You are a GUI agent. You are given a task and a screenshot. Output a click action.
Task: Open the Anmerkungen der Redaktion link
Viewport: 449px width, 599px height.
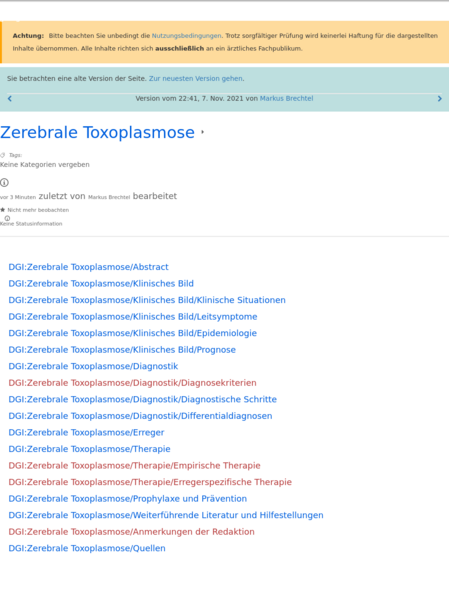point(131,532)
